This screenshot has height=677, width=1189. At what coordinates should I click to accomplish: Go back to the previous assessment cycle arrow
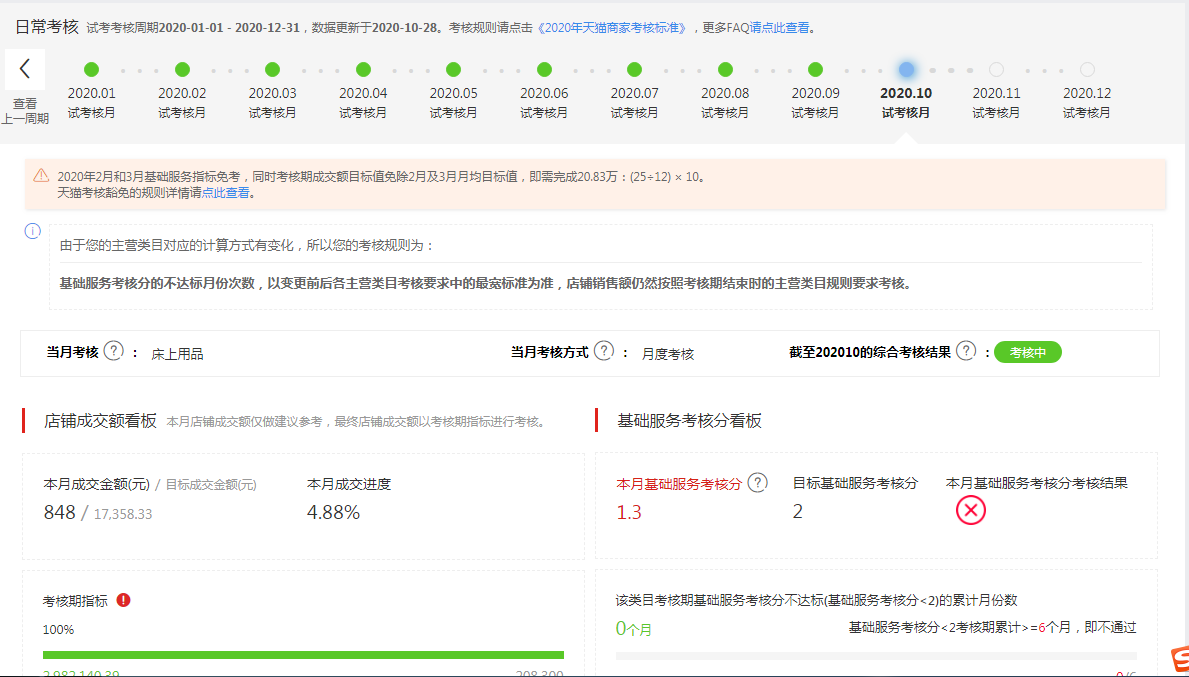(x=25, y=69)
